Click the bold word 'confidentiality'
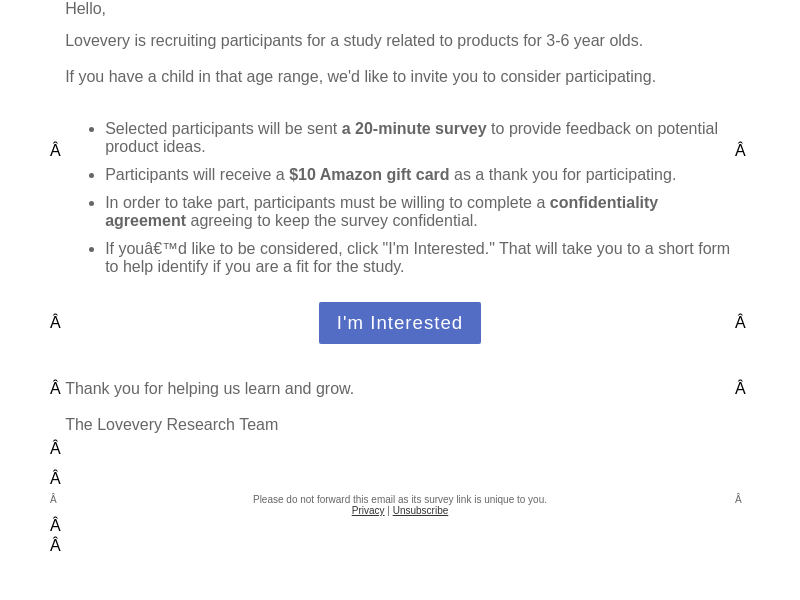 point(604,203)
